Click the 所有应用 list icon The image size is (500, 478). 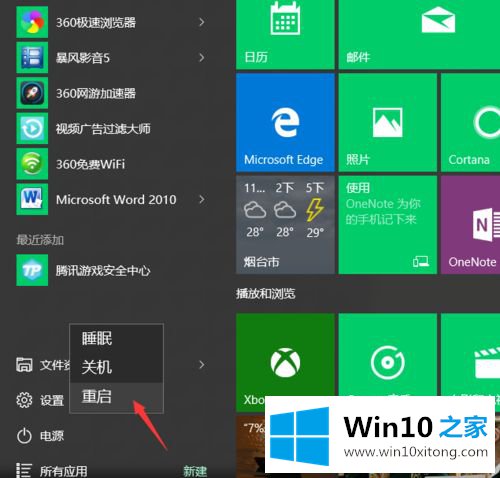tap(24, 470)
